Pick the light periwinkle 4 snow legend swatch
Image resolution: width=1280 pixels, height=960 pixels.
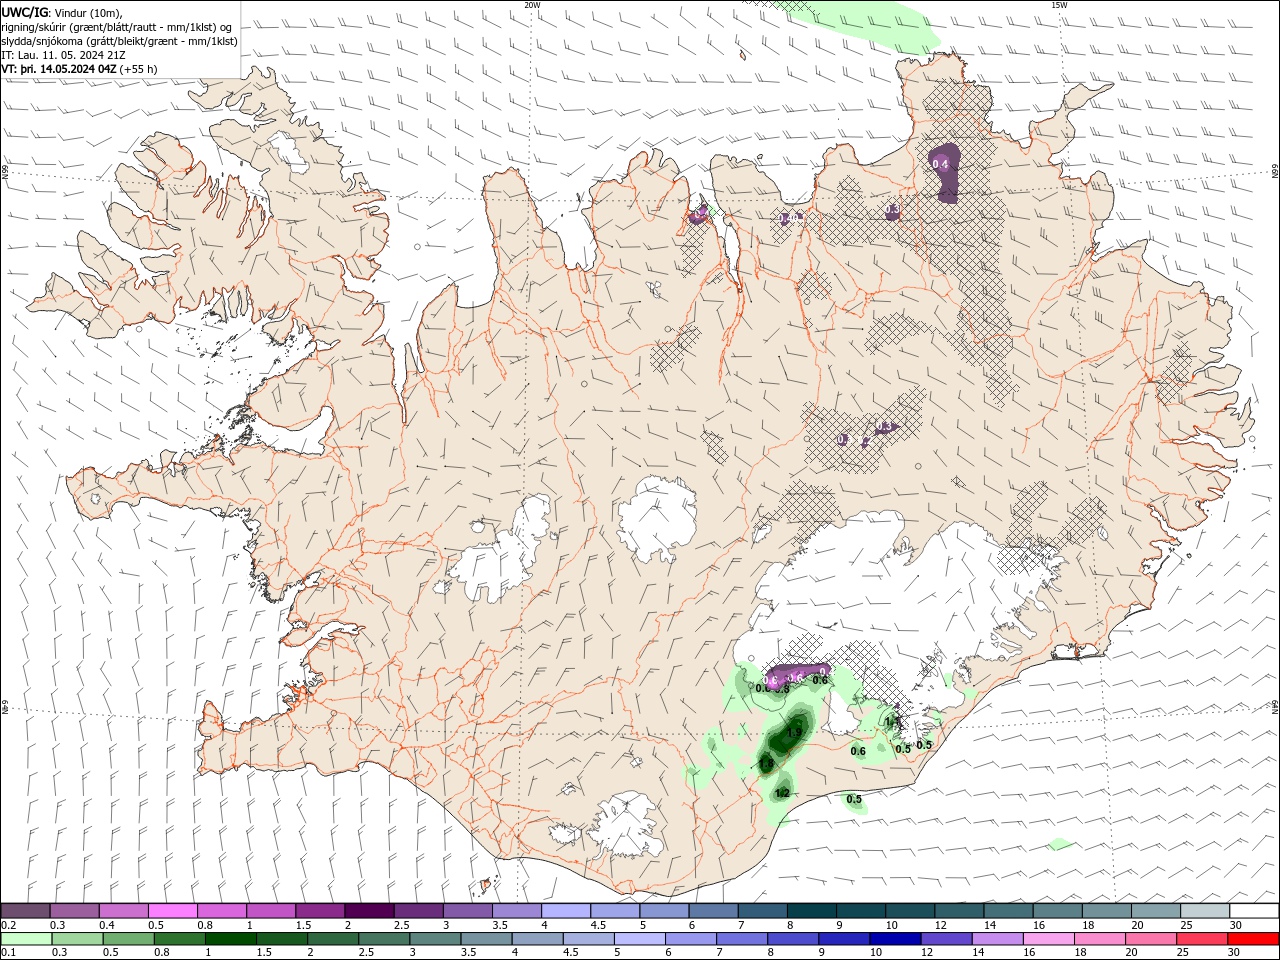(x=566, y=911)
